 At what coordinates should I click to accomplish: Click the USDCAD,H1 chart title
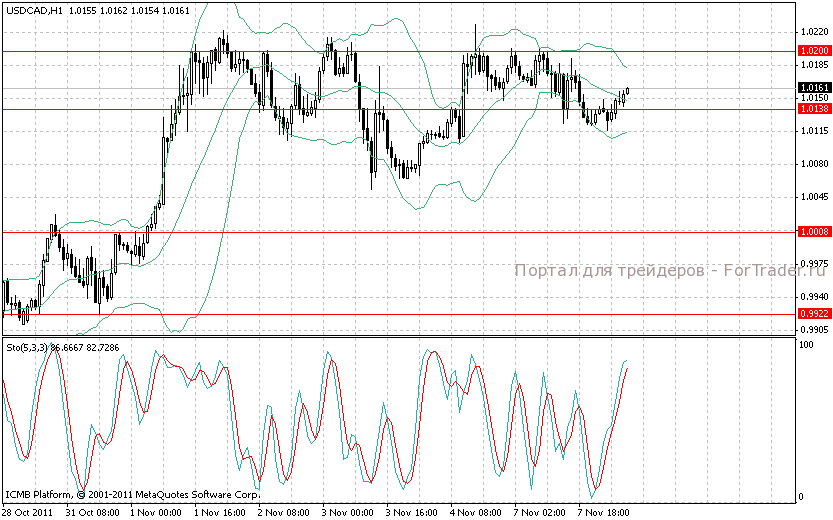(x=37, y=9)
